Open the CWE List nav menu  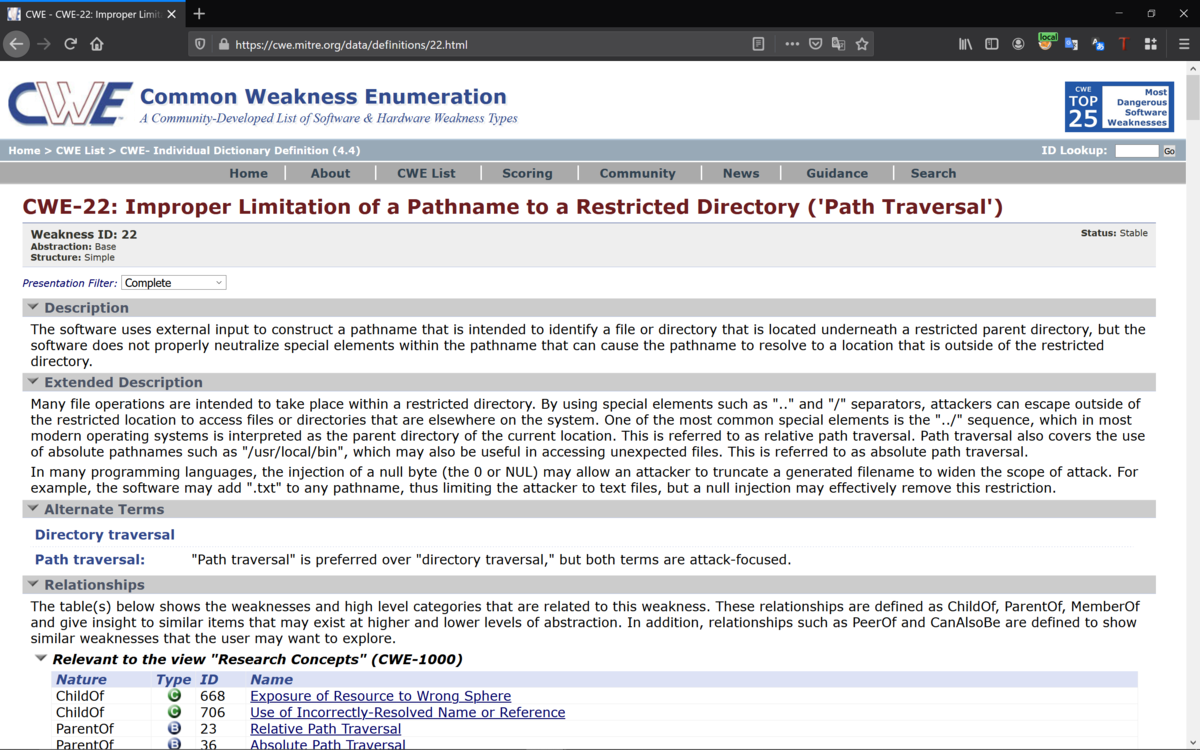(x=426, y=173)
